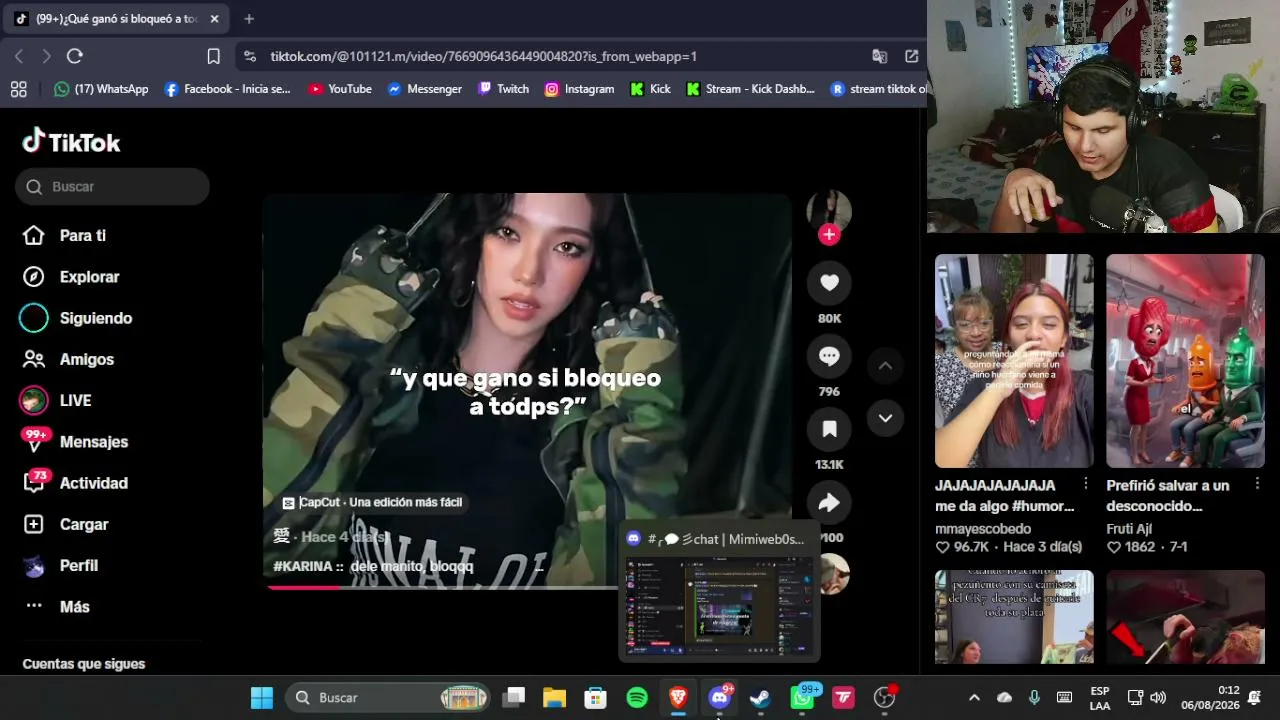Open the creator's avatar above the like button
This screenshot has height=720, width=1280.
click(x=829, y=211)
